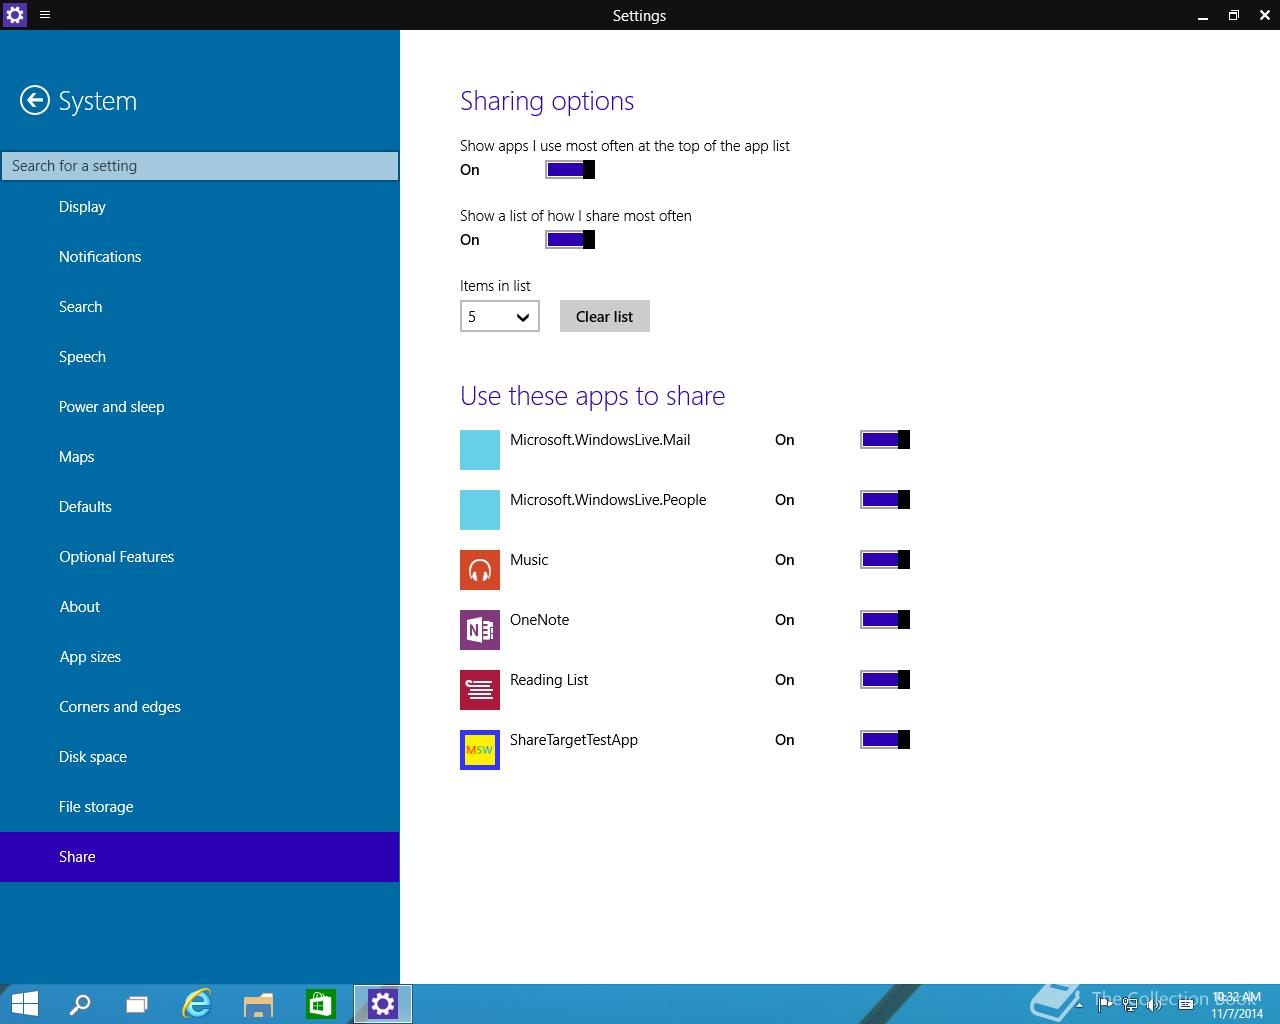Click the OneNote app icon
The width and height of the screenshot is (1280, 1024).
pyautogui.click(x=480, y=630)
